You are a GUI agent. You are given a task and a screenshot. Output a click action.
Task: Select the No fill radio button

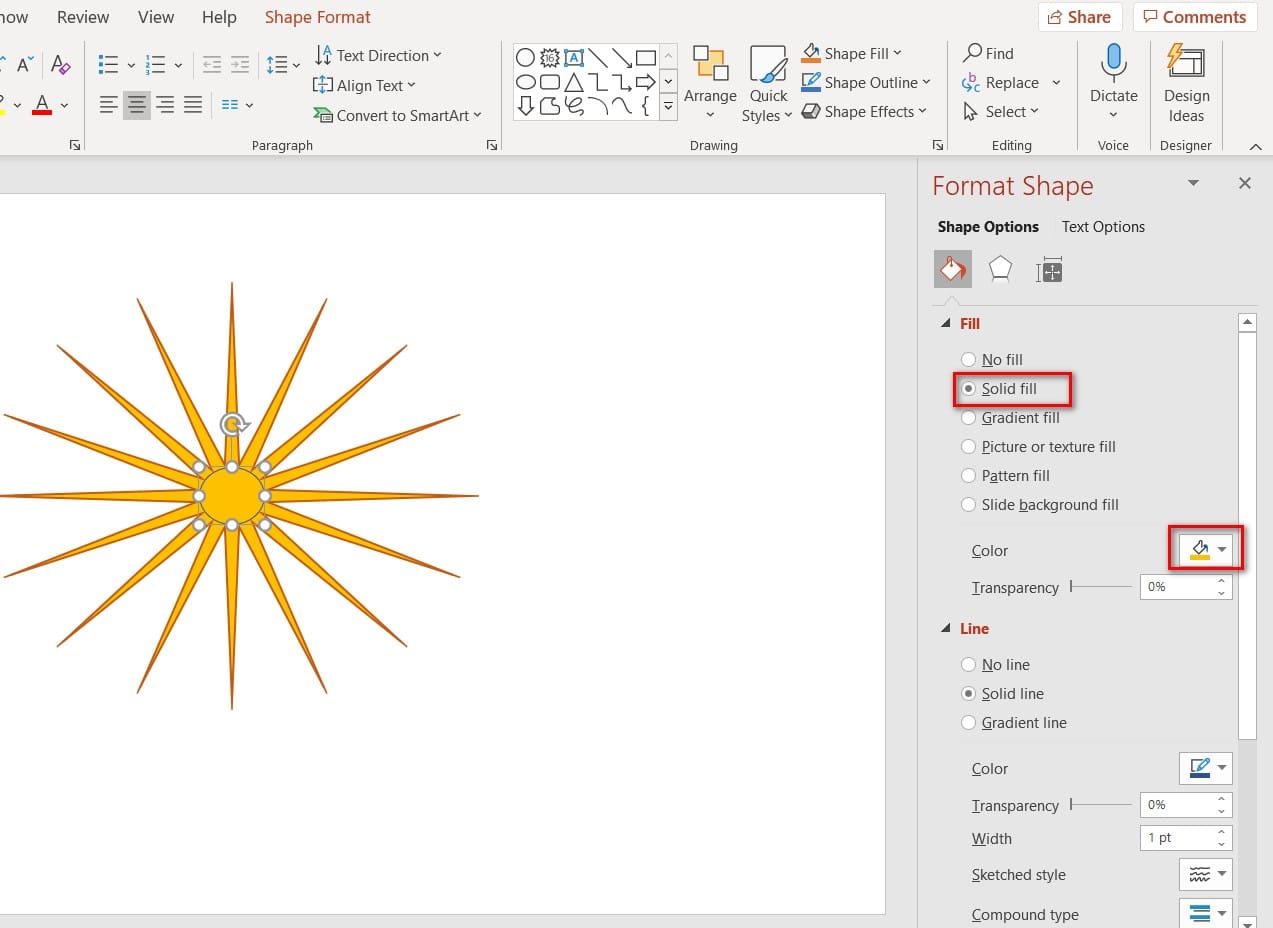[968, 359]
